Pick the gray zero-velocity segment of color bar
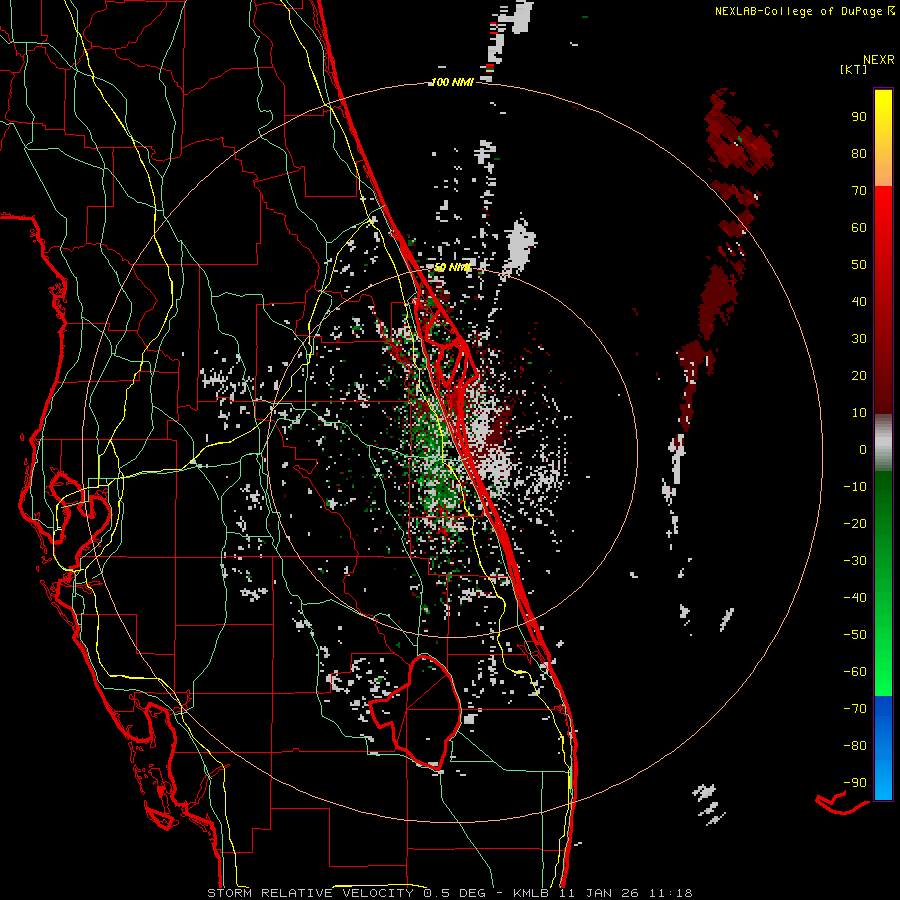900x900 pixels. click(x=883, y=443)
